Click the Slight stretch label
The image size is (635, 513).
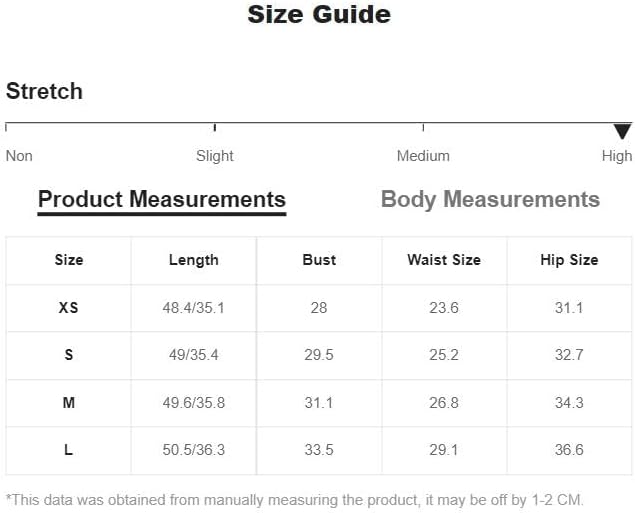(x=215, y=156)
